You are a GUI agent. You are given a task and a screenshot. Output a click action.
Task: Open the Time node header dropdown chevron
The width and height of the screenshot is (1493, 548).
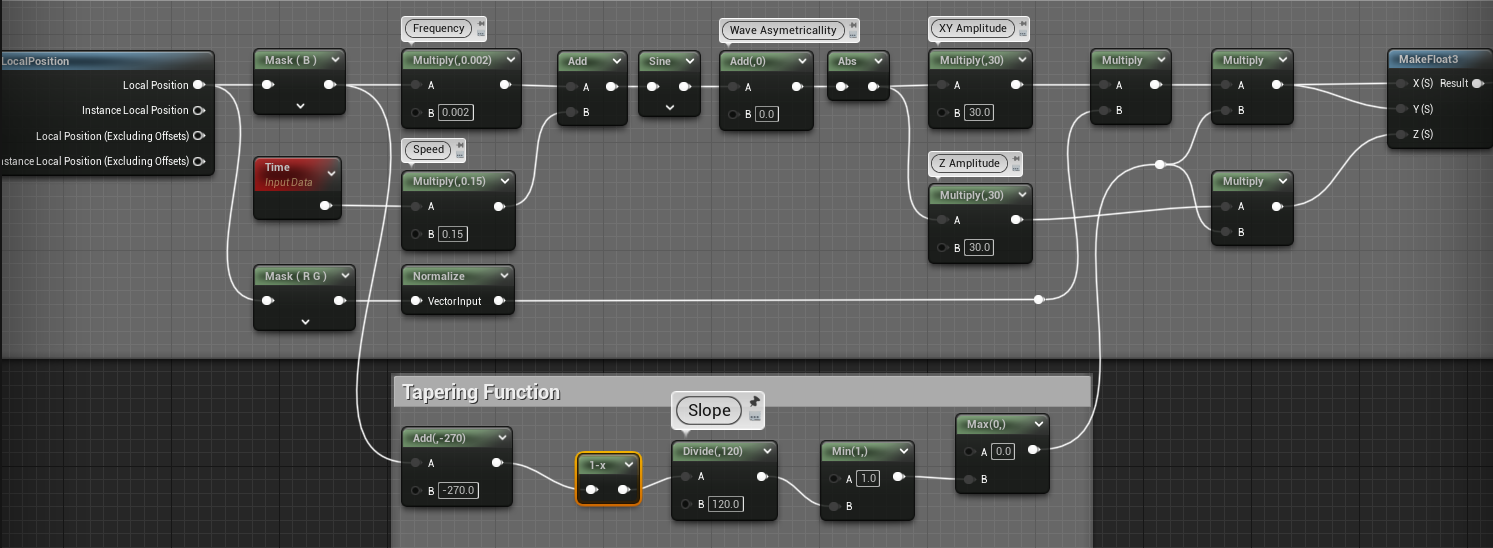coord(331,173)
